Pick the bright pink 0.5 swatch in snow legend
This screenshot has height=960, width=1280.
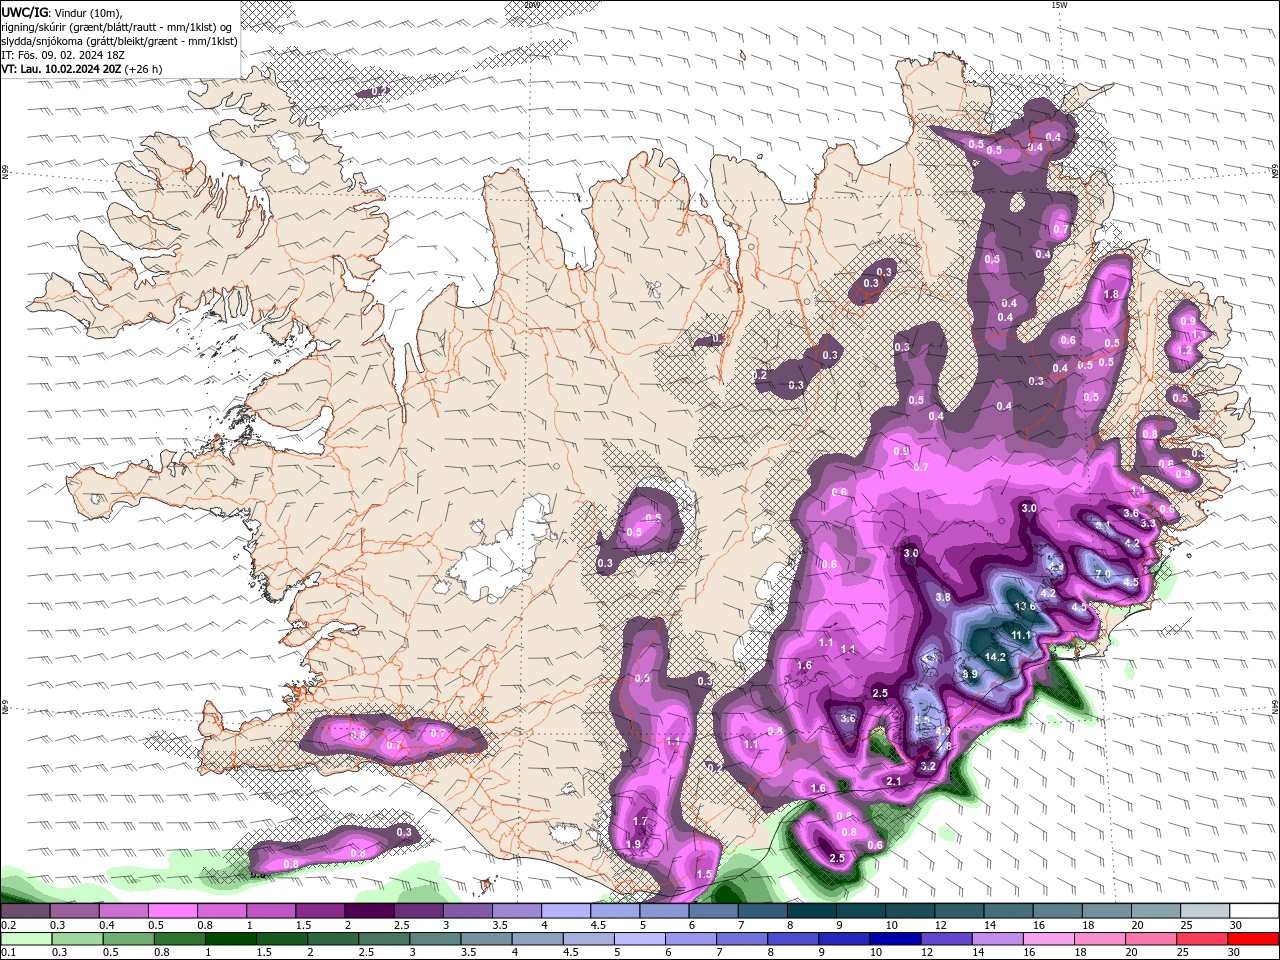pos(173,911)
